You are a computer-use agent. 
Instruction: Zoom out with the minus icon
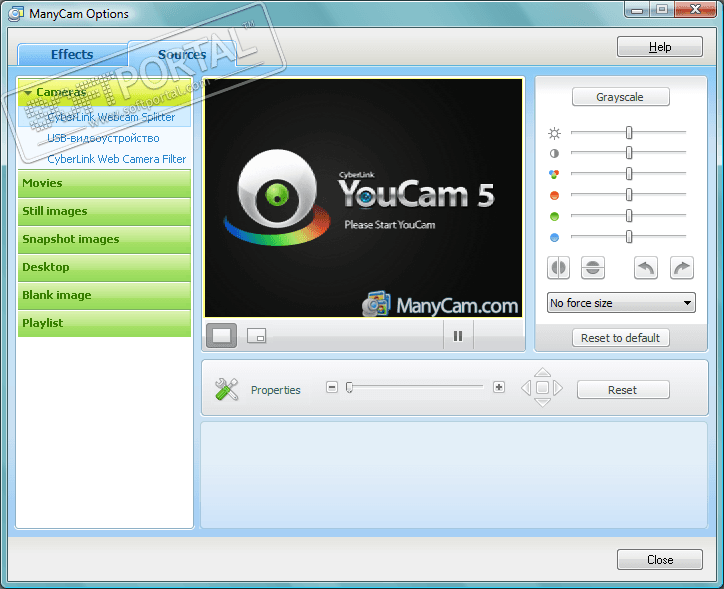[x=332, y=387]
